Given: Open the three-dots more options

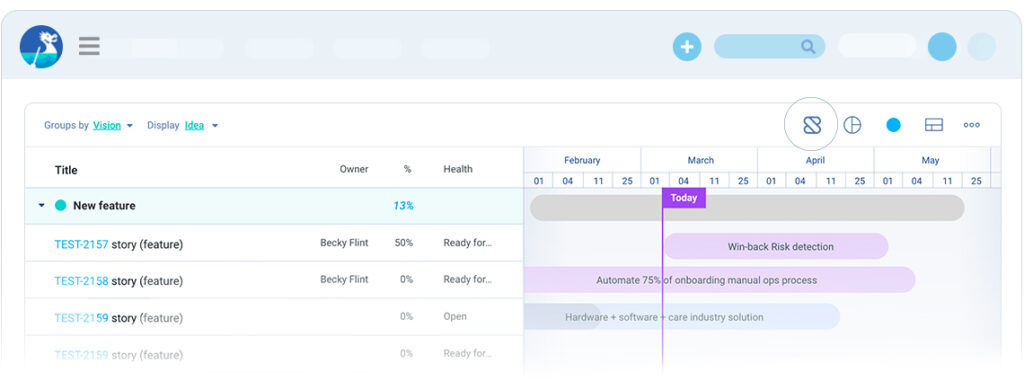Looking at the screenshot, I should pyautogui.click(x=972, y=125).
